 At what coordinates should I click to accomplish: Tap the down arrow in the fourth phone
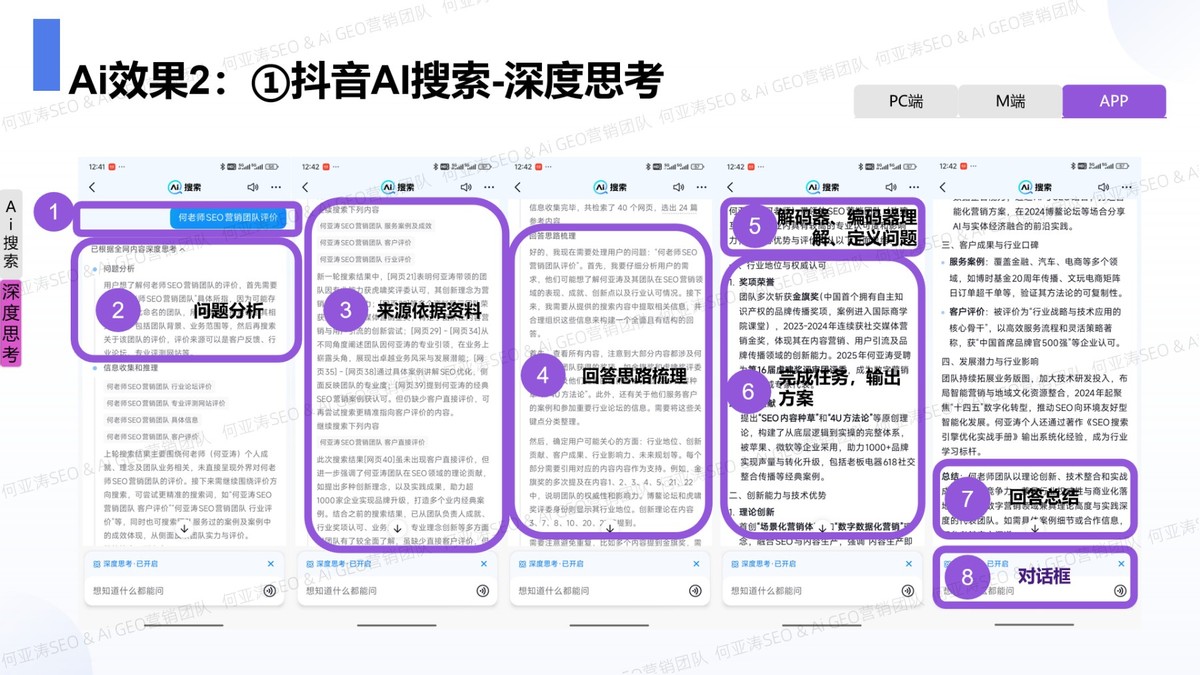click(823, 527)
